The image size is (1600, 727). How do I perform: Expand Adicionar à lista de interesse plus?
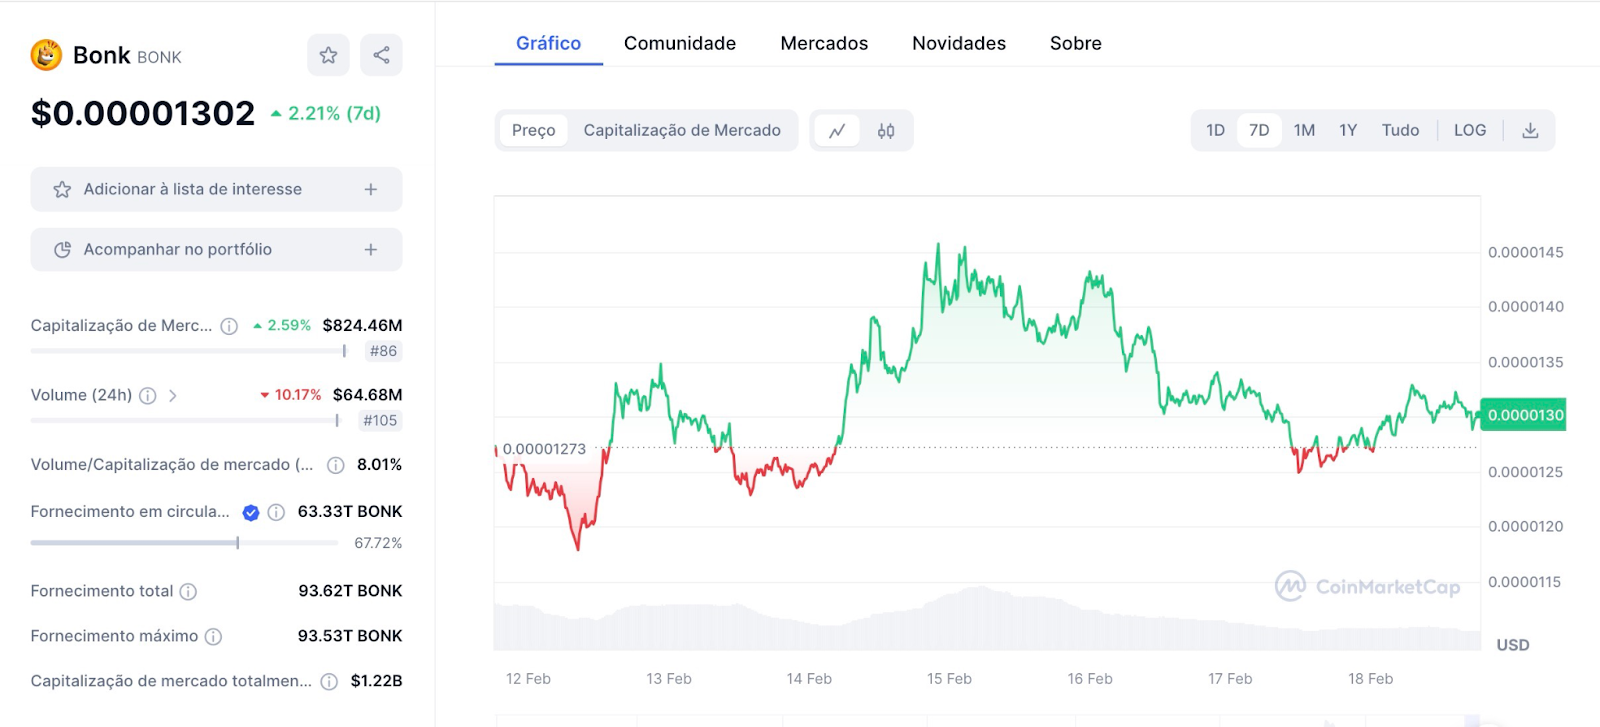click(x=371, y=189)
